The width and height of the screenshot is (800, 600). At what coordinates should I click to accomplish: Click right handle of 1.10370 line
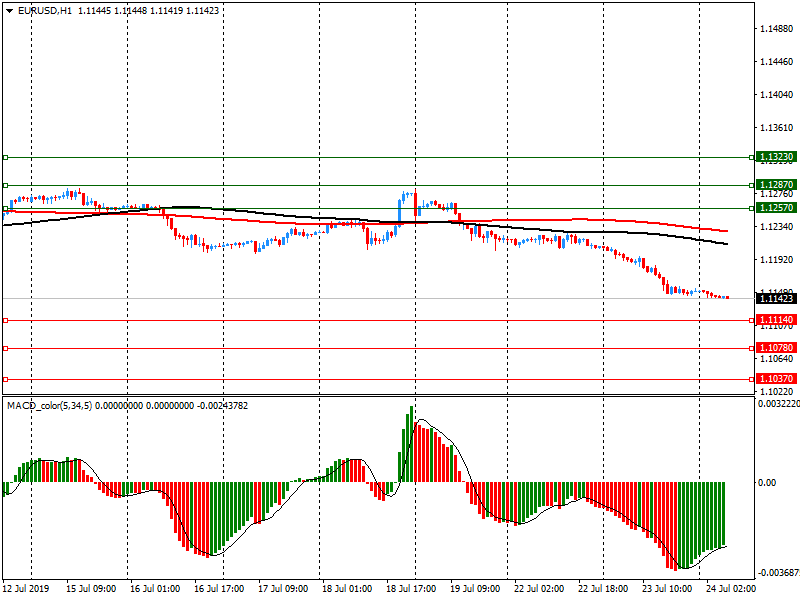(x=752, y=380)
